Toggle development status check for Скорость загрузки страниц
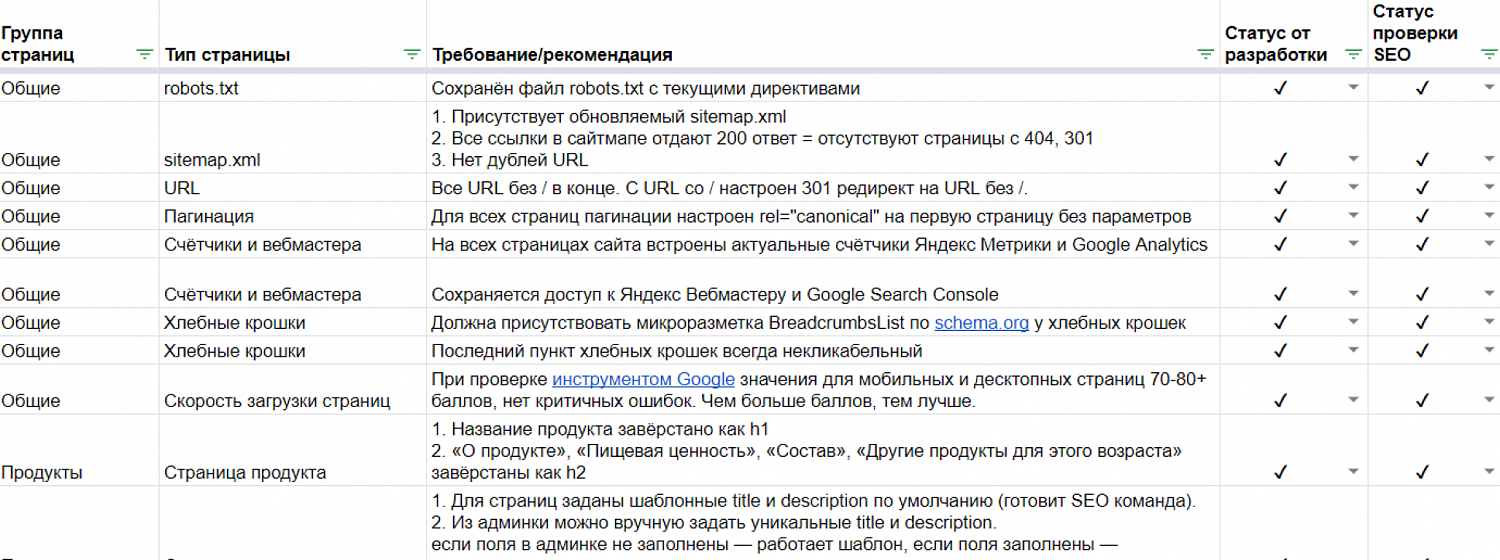 point(1278,401)
